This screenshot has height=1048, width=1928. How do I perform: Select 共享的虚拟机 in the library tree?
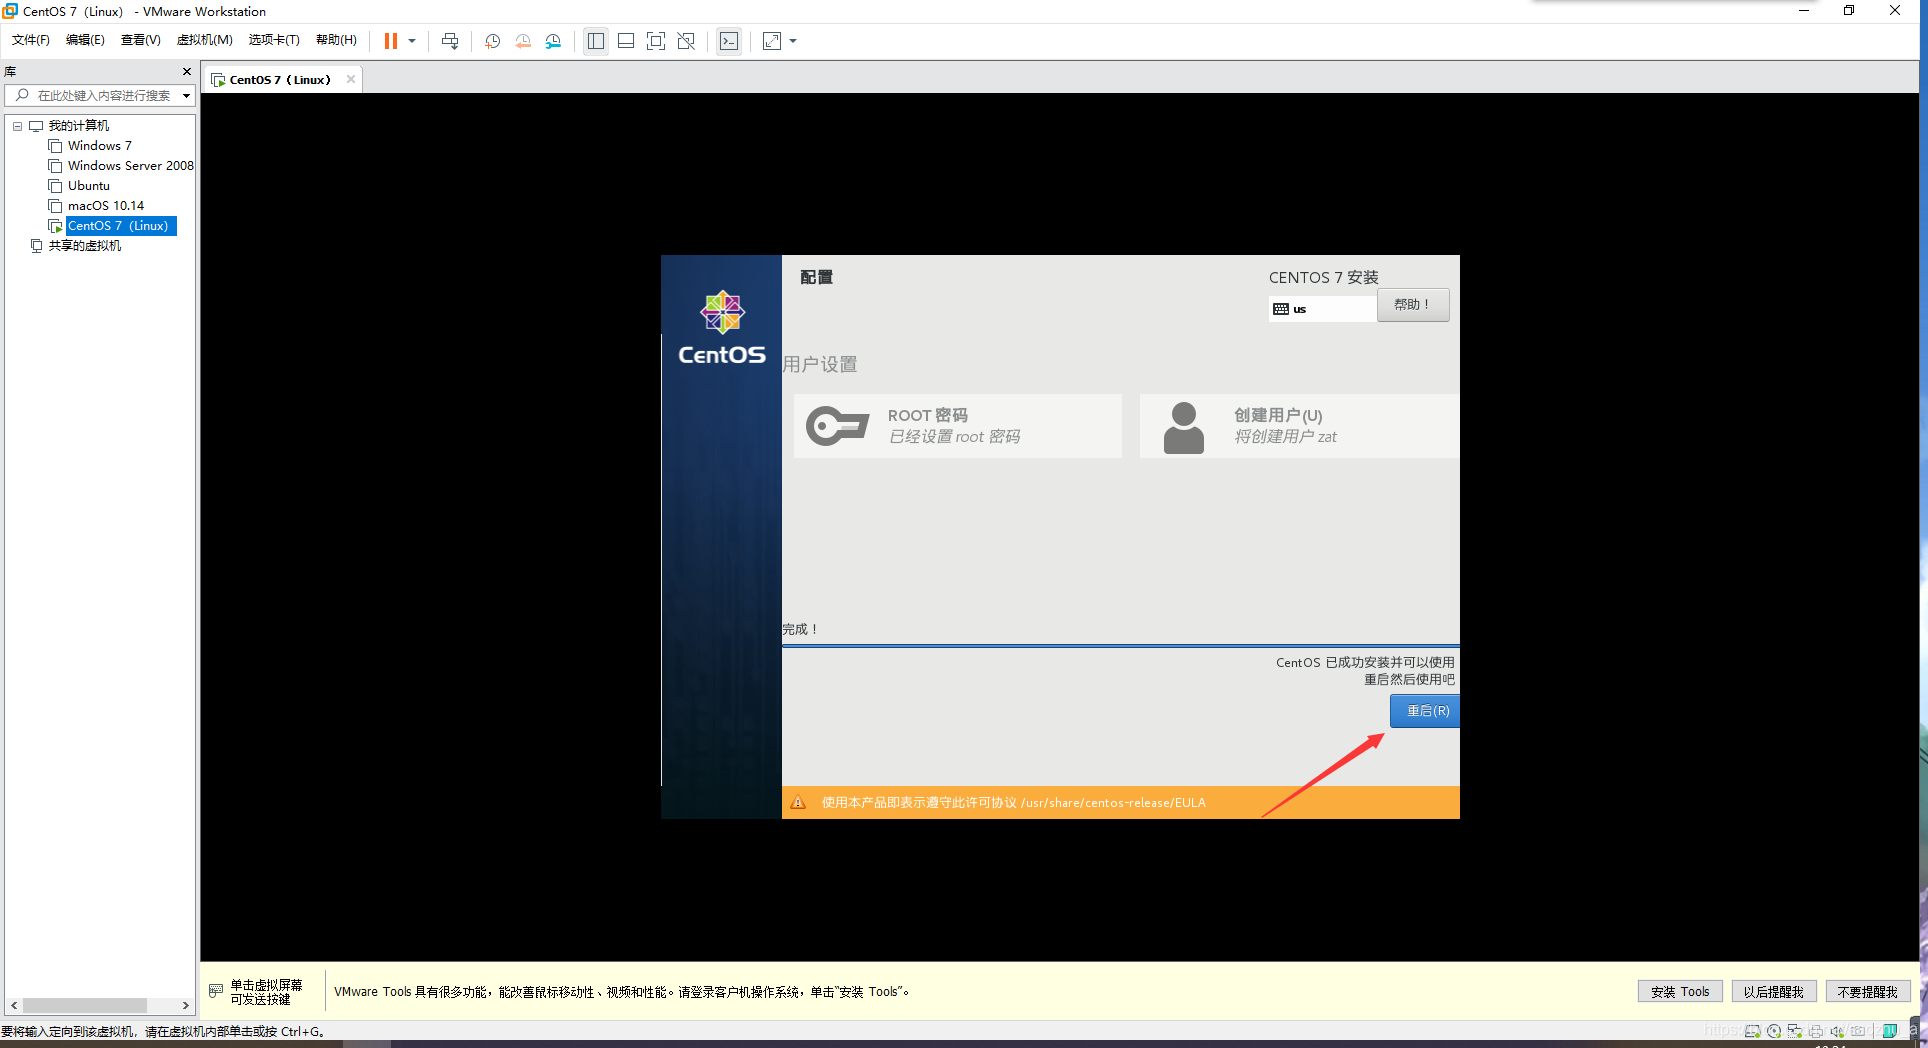pos(85,246)
